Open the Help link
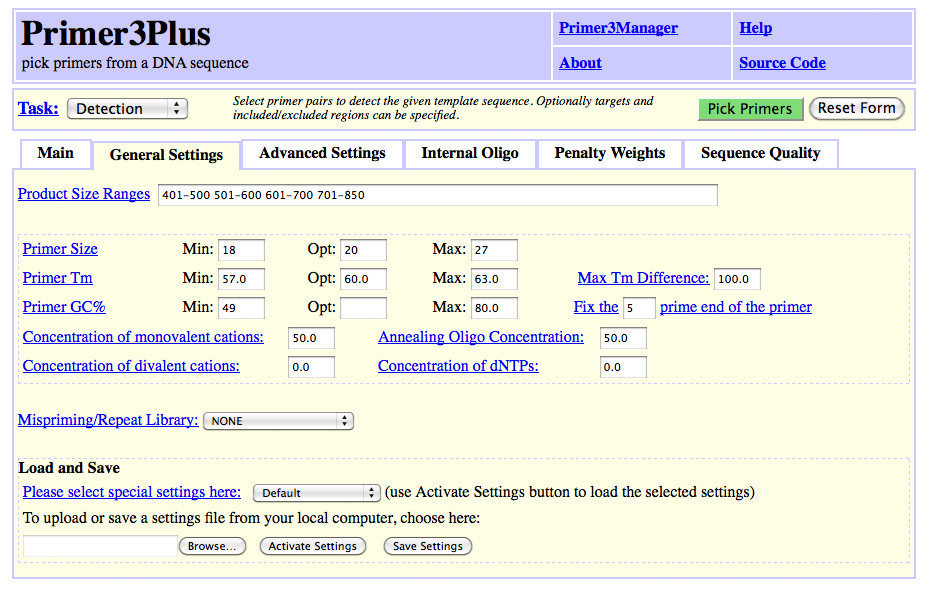This screenshot has width=927, height=593. (755, 27)
